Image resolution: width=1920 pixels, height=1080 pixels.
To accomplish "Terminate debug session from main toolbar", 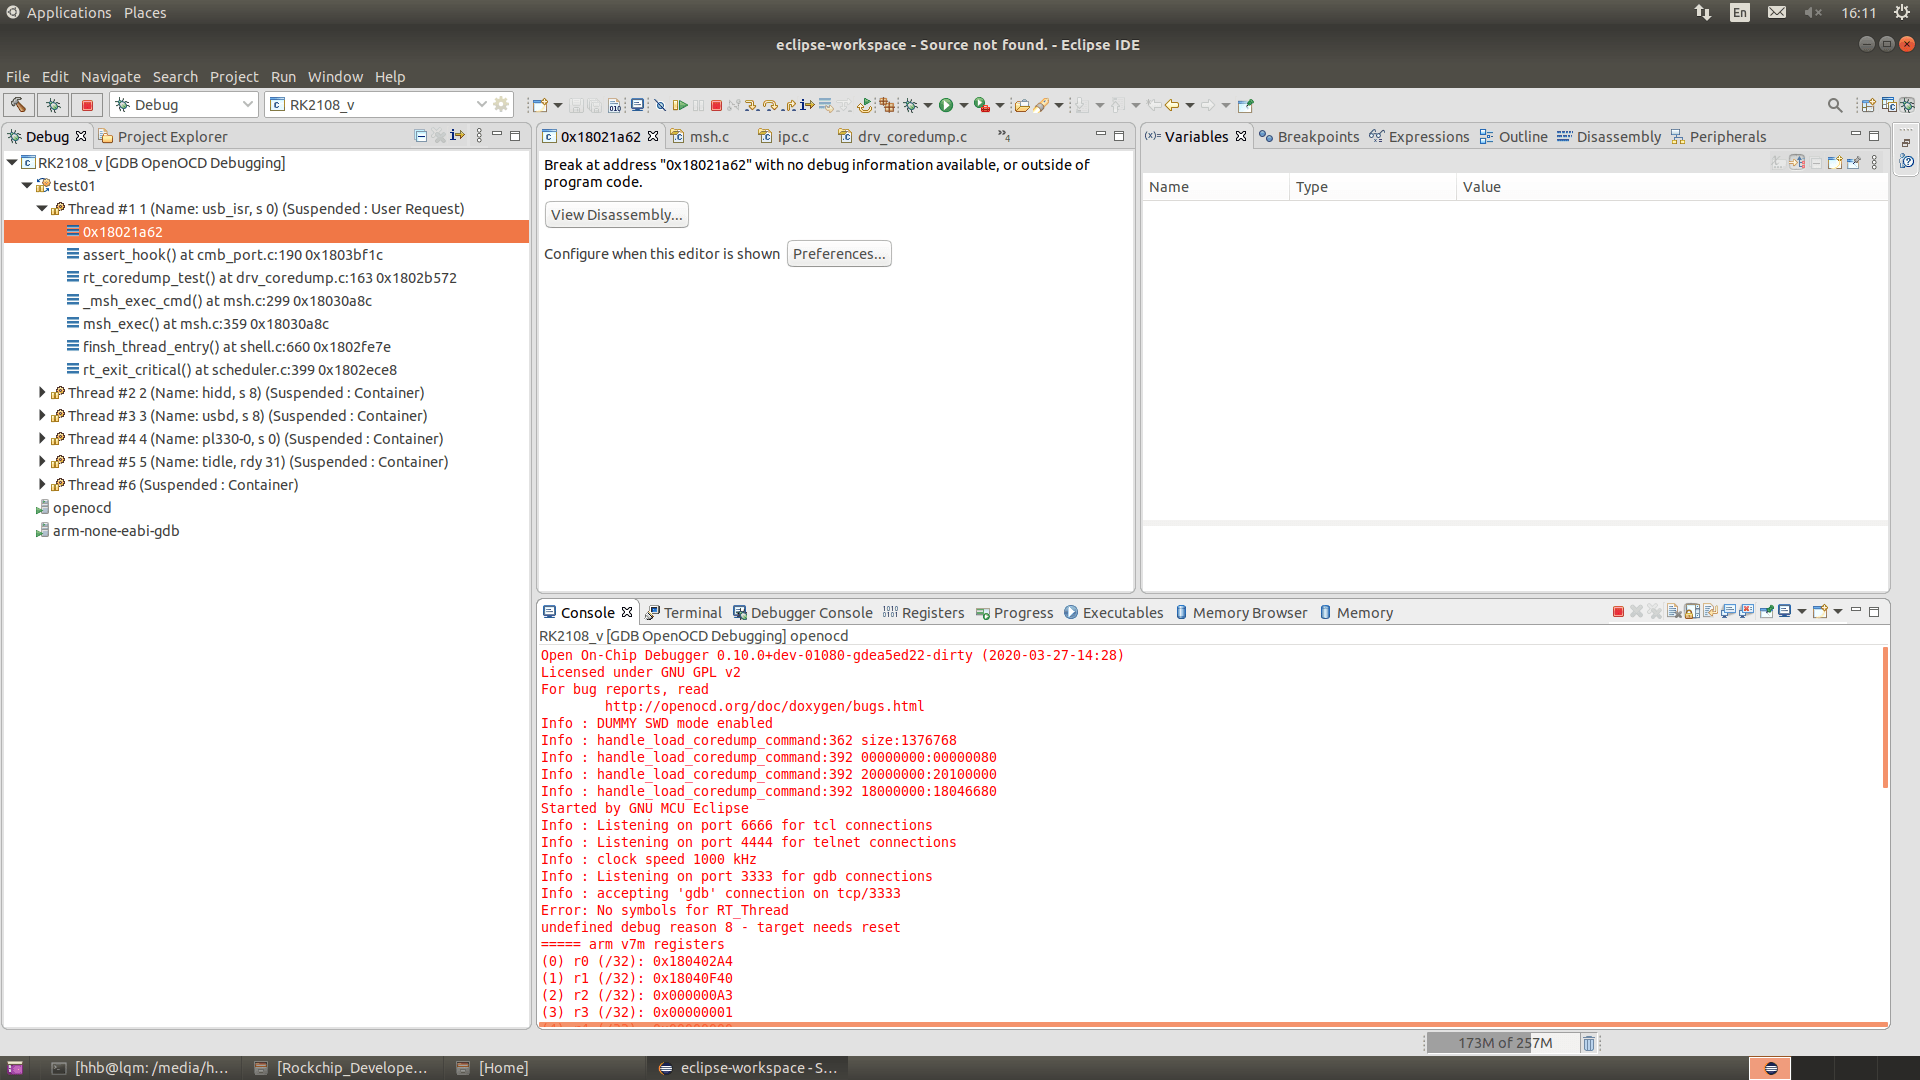I will (716, 105).
